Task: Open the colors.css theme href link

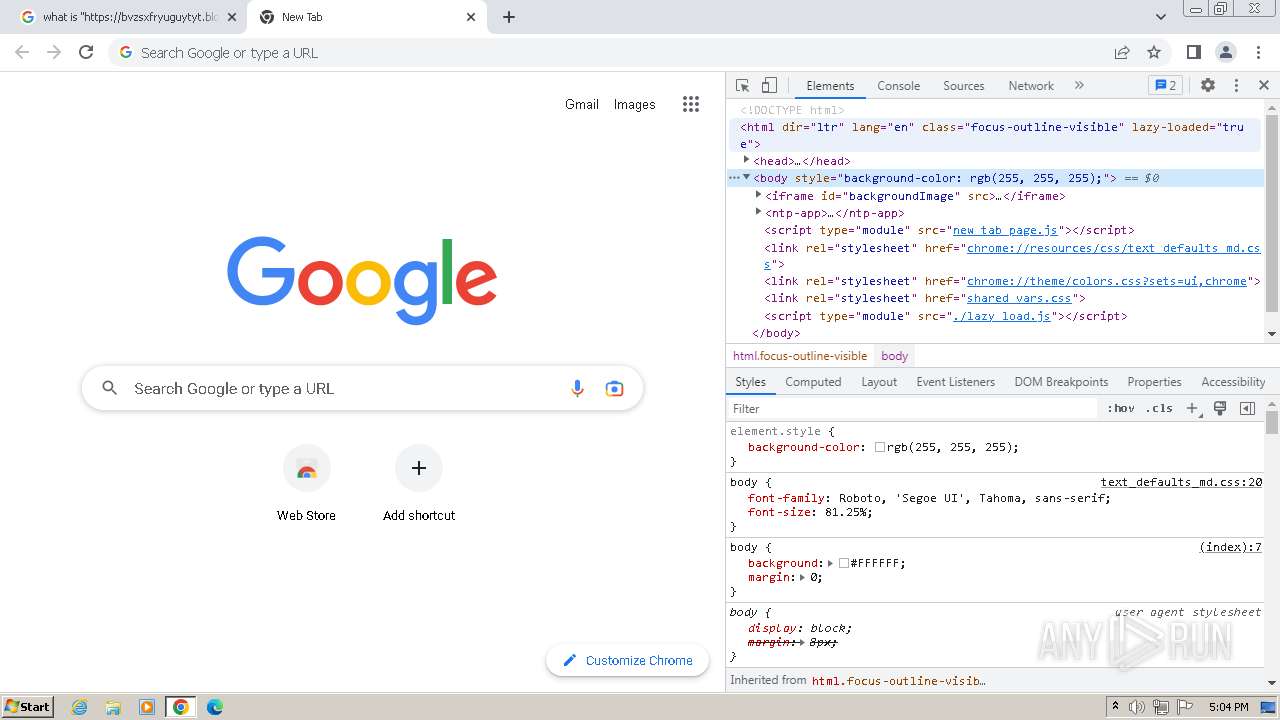Action: point(1107,281)
